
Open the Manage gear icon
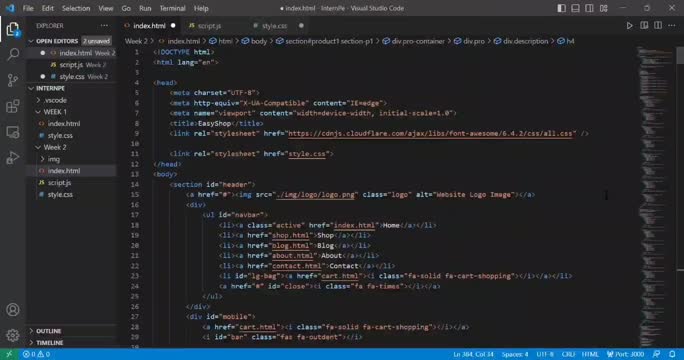click(x=13, y=335)
